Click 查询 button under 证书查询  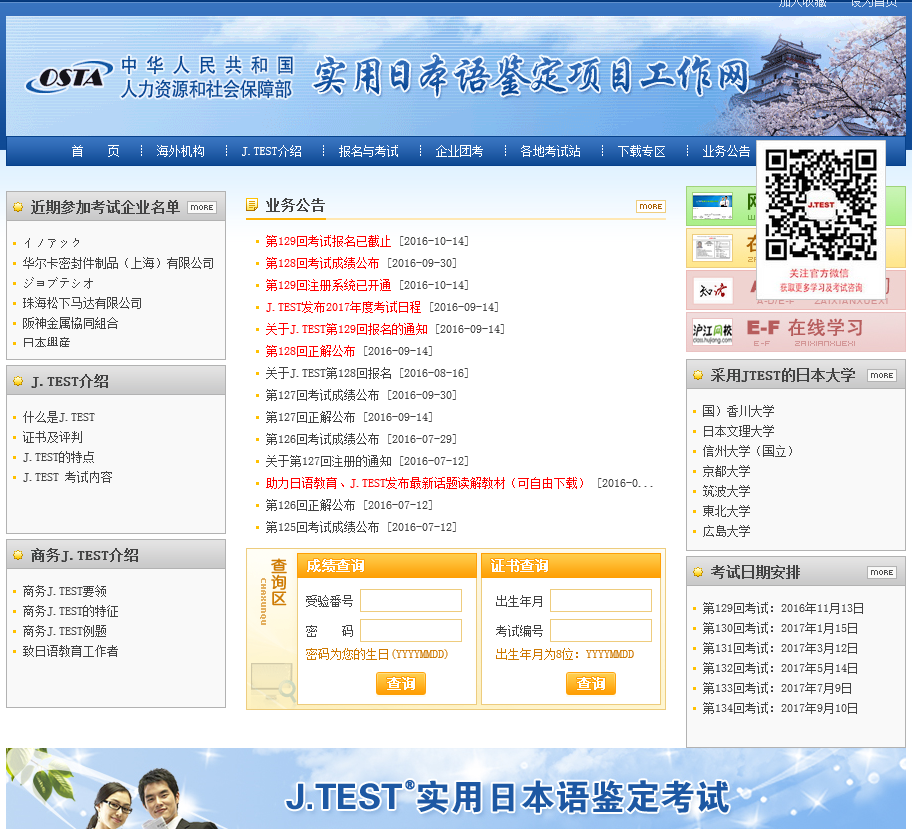pos(591,684)
